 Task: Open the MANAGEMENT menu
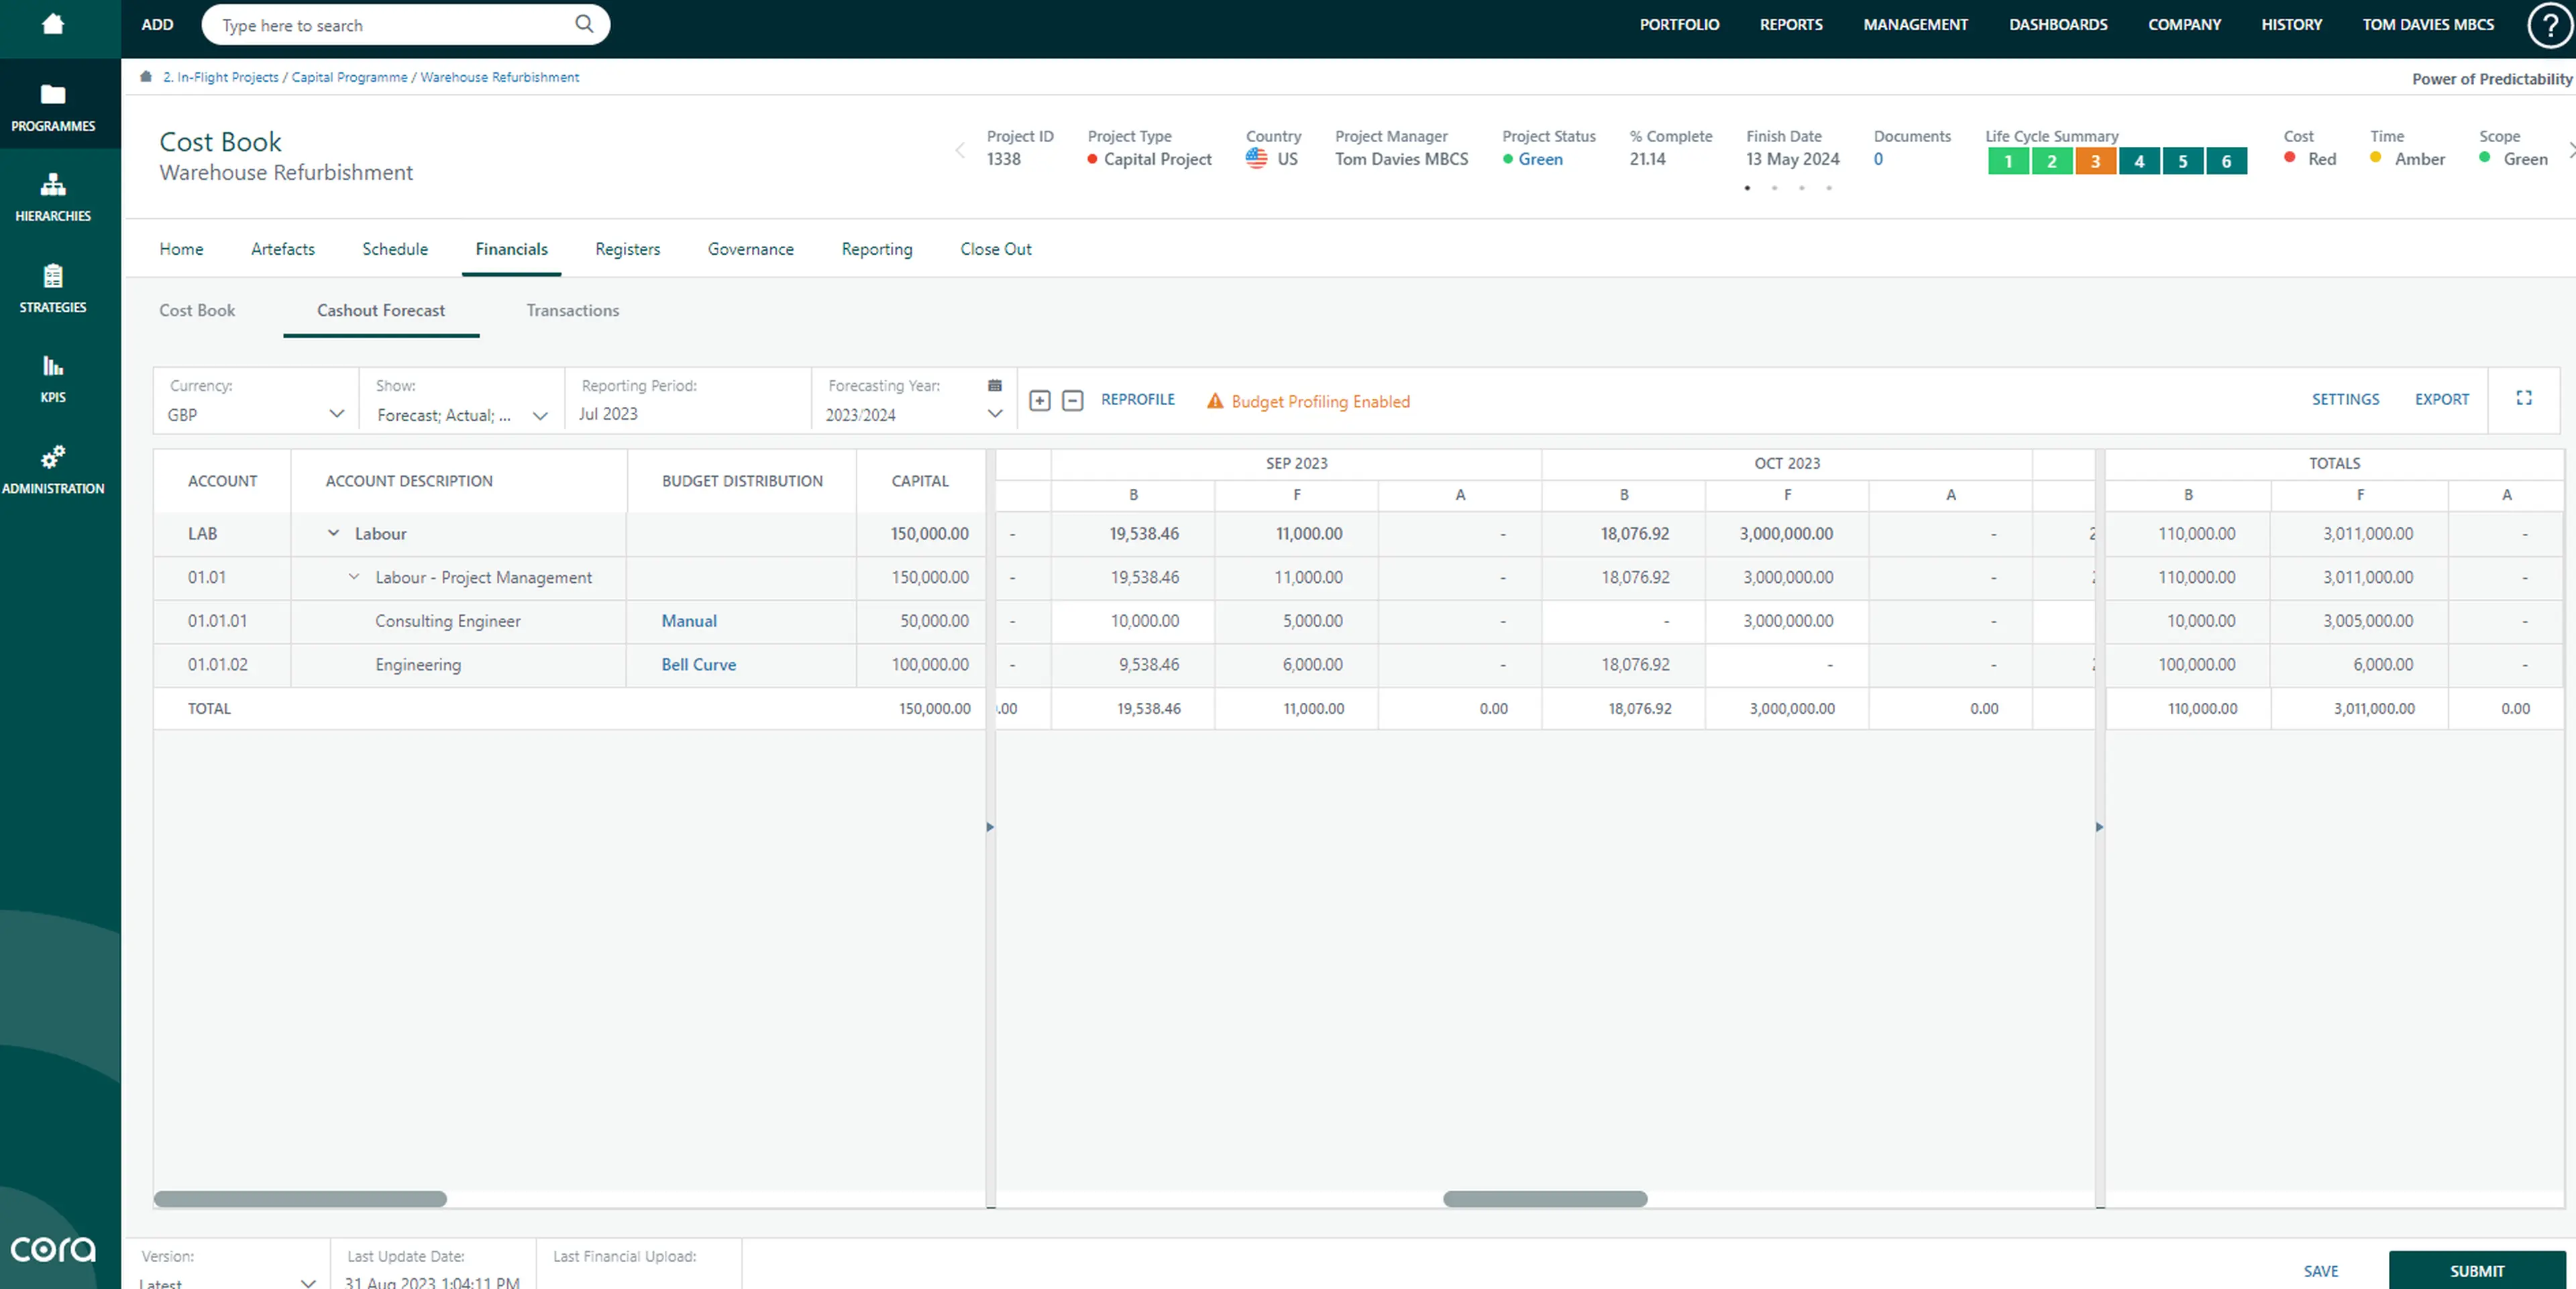(x=1915, y=24)
